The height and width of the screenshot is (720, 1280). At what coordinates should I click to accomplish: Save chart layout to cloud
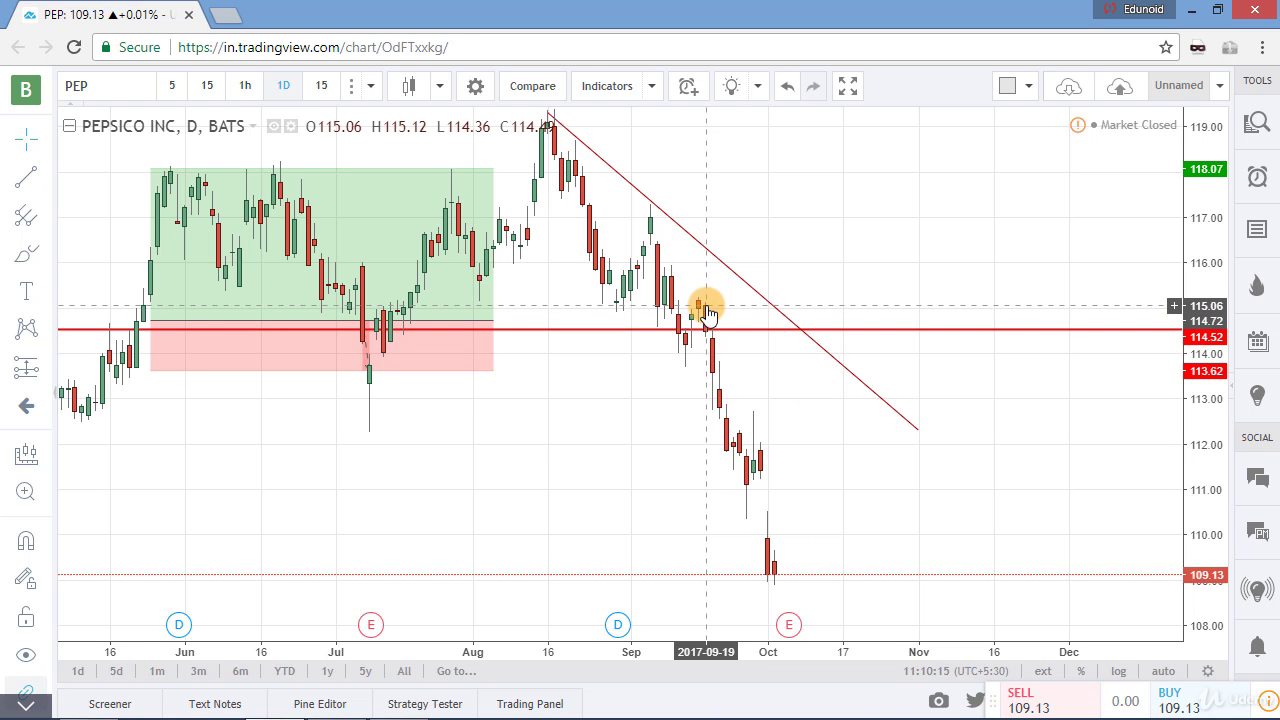(1120, 86)
